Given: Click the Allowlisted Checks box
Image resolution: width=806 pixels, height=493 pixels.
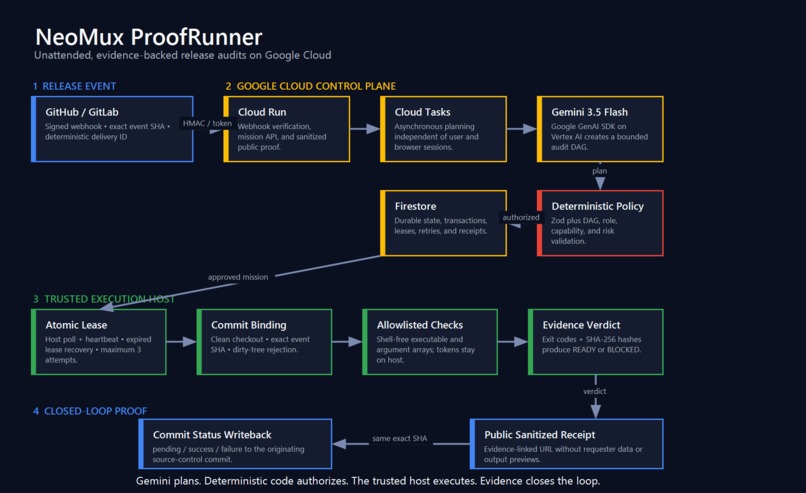Looking at the screenshot, I should (430, 342).
